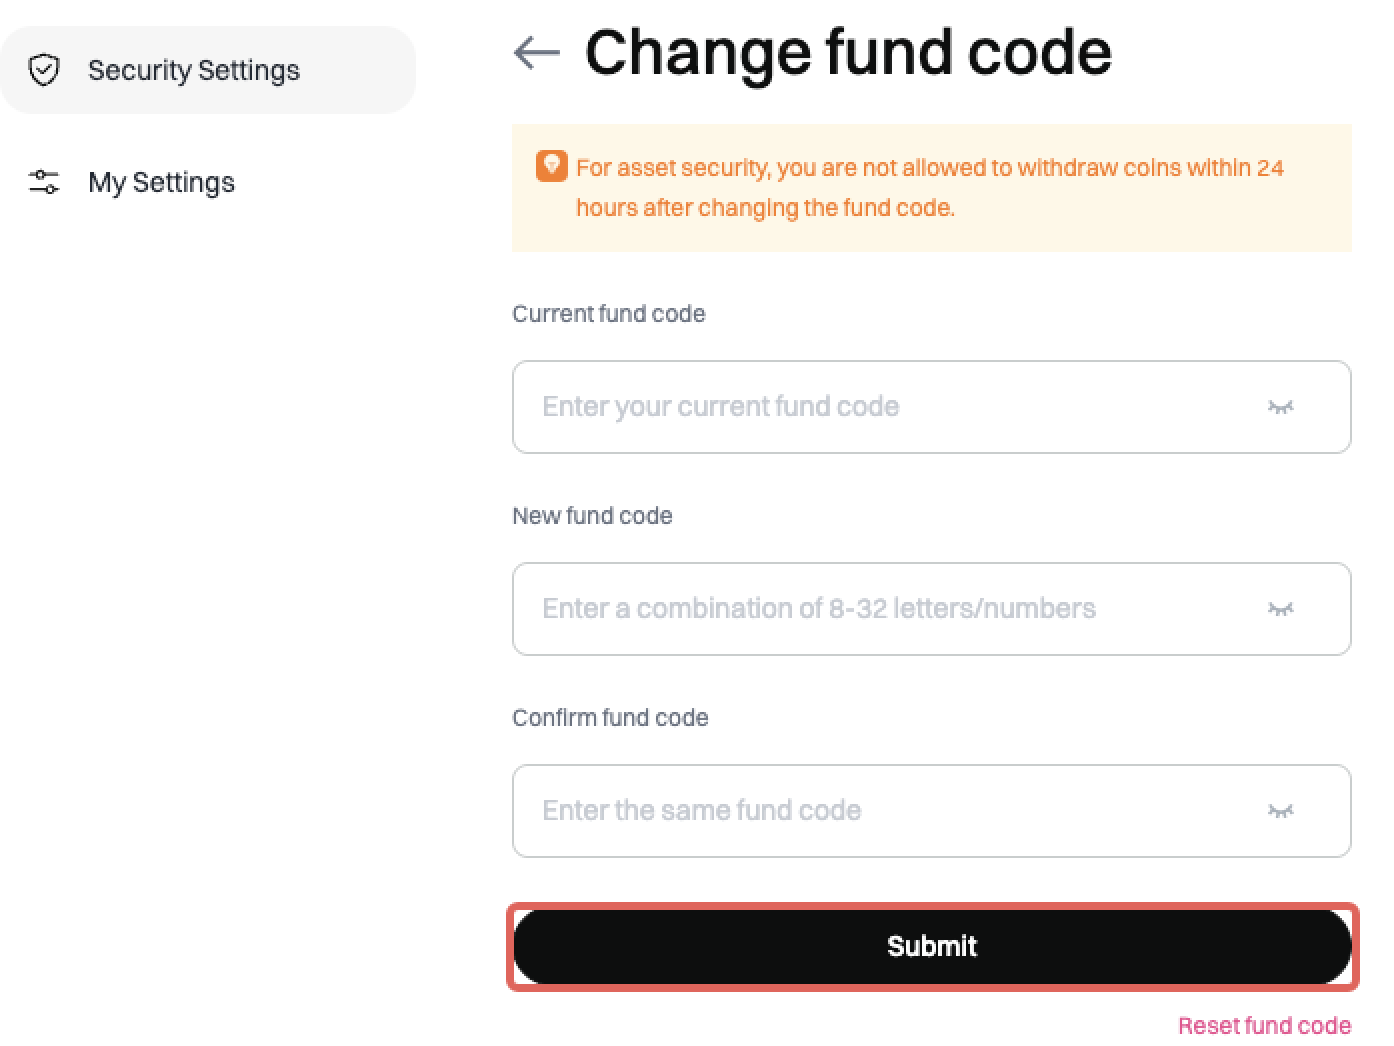Follow the Reset fund code link
The image size is (1394, 1046).
pyautogui.click(x=1264, y=1026)
